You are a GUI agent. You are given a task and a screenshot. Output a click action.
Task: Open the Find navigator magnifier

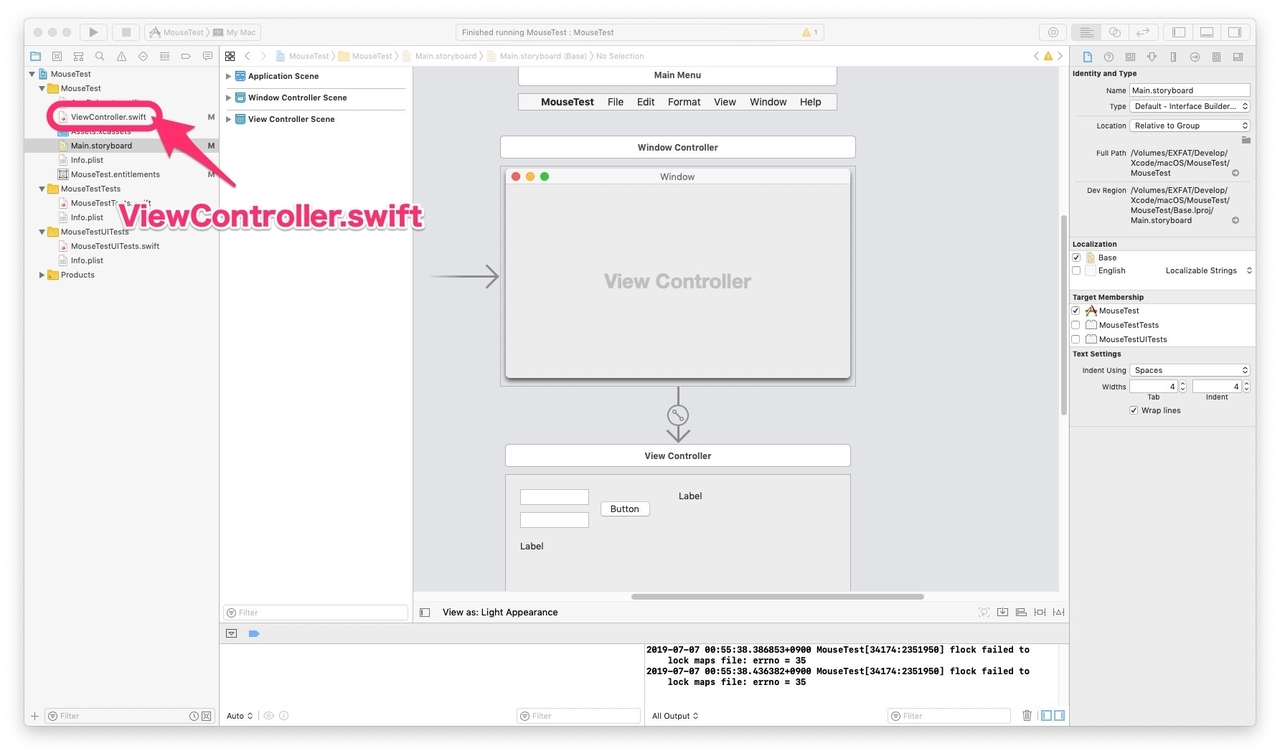100,56
